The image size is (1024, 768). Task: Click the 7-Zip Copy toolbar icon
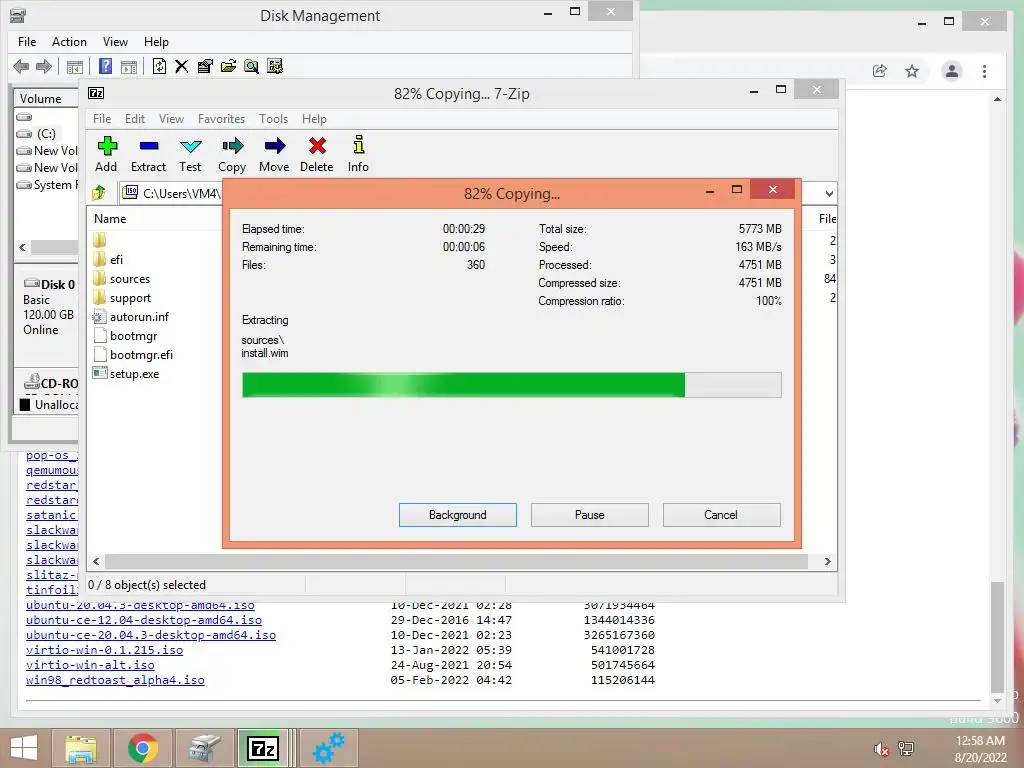(x=232, y=146)
